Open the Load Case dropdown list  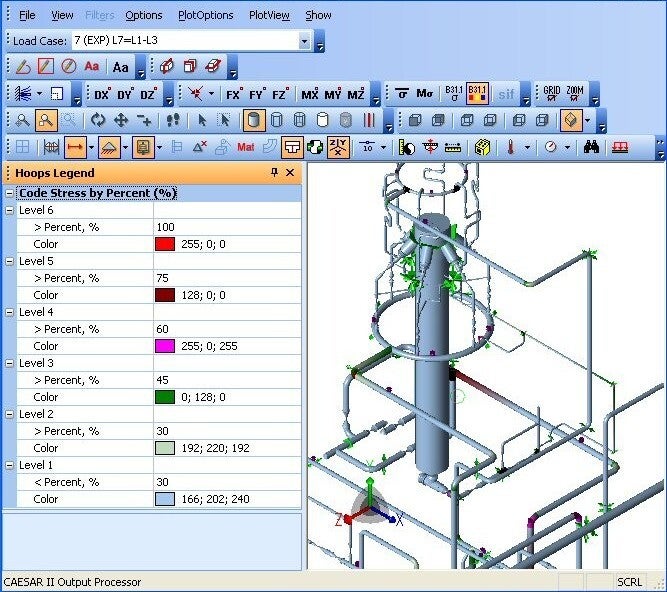click(x=305, y=41)
